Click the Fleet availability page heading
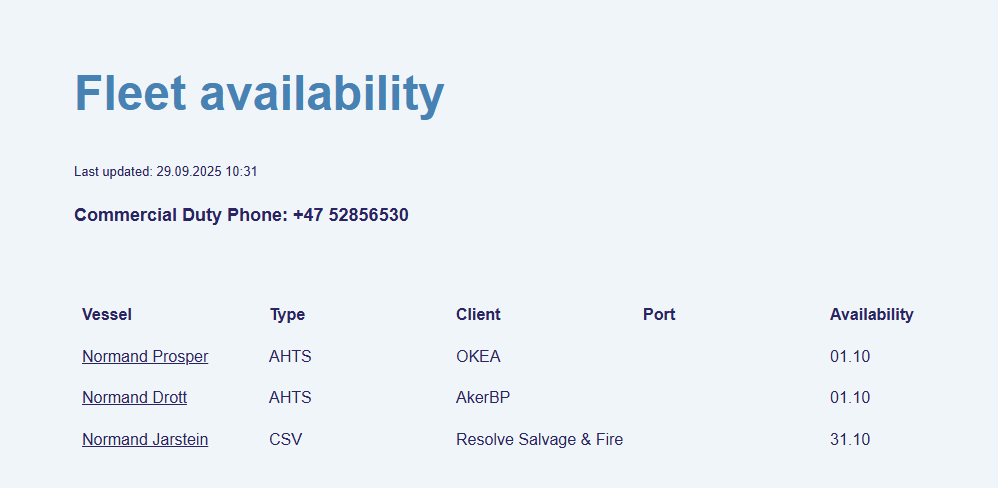The image size is (998, 488). tap(259, 93)
